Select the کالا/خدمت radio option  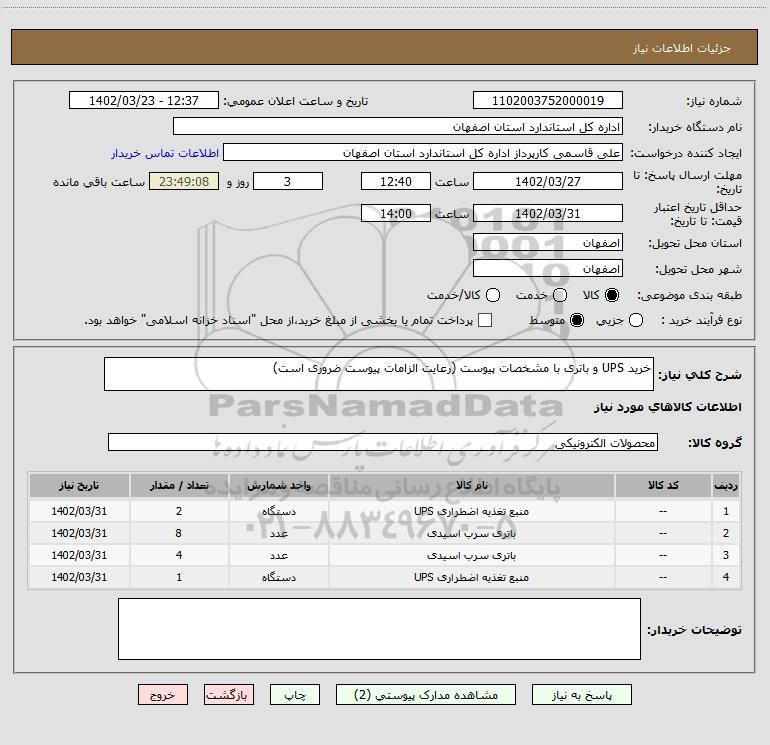(x=493, y=295)
